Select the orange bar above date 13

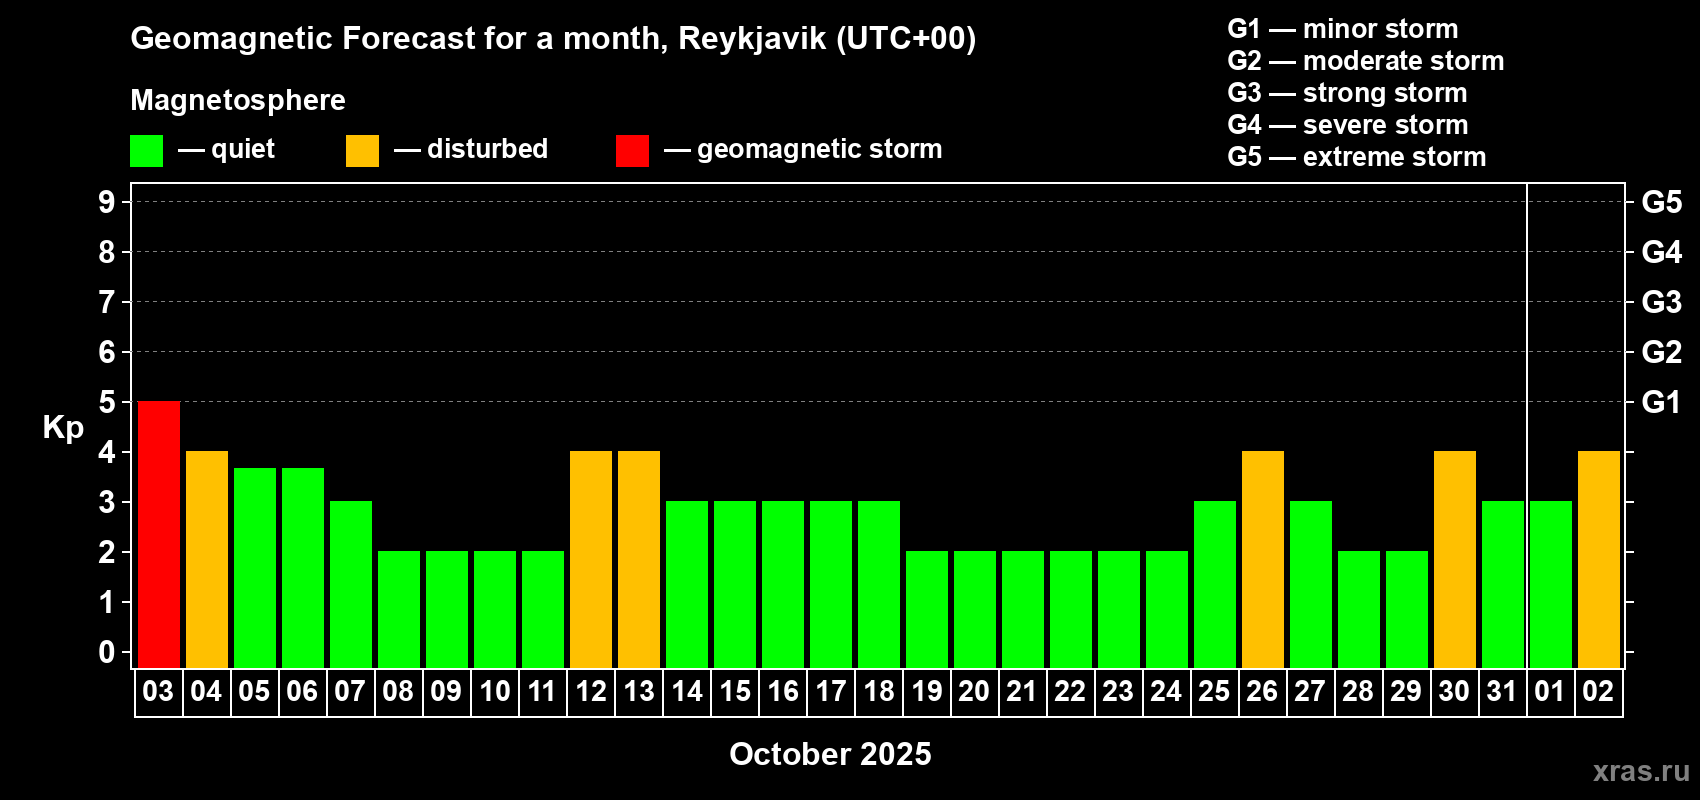coord(639,559)
